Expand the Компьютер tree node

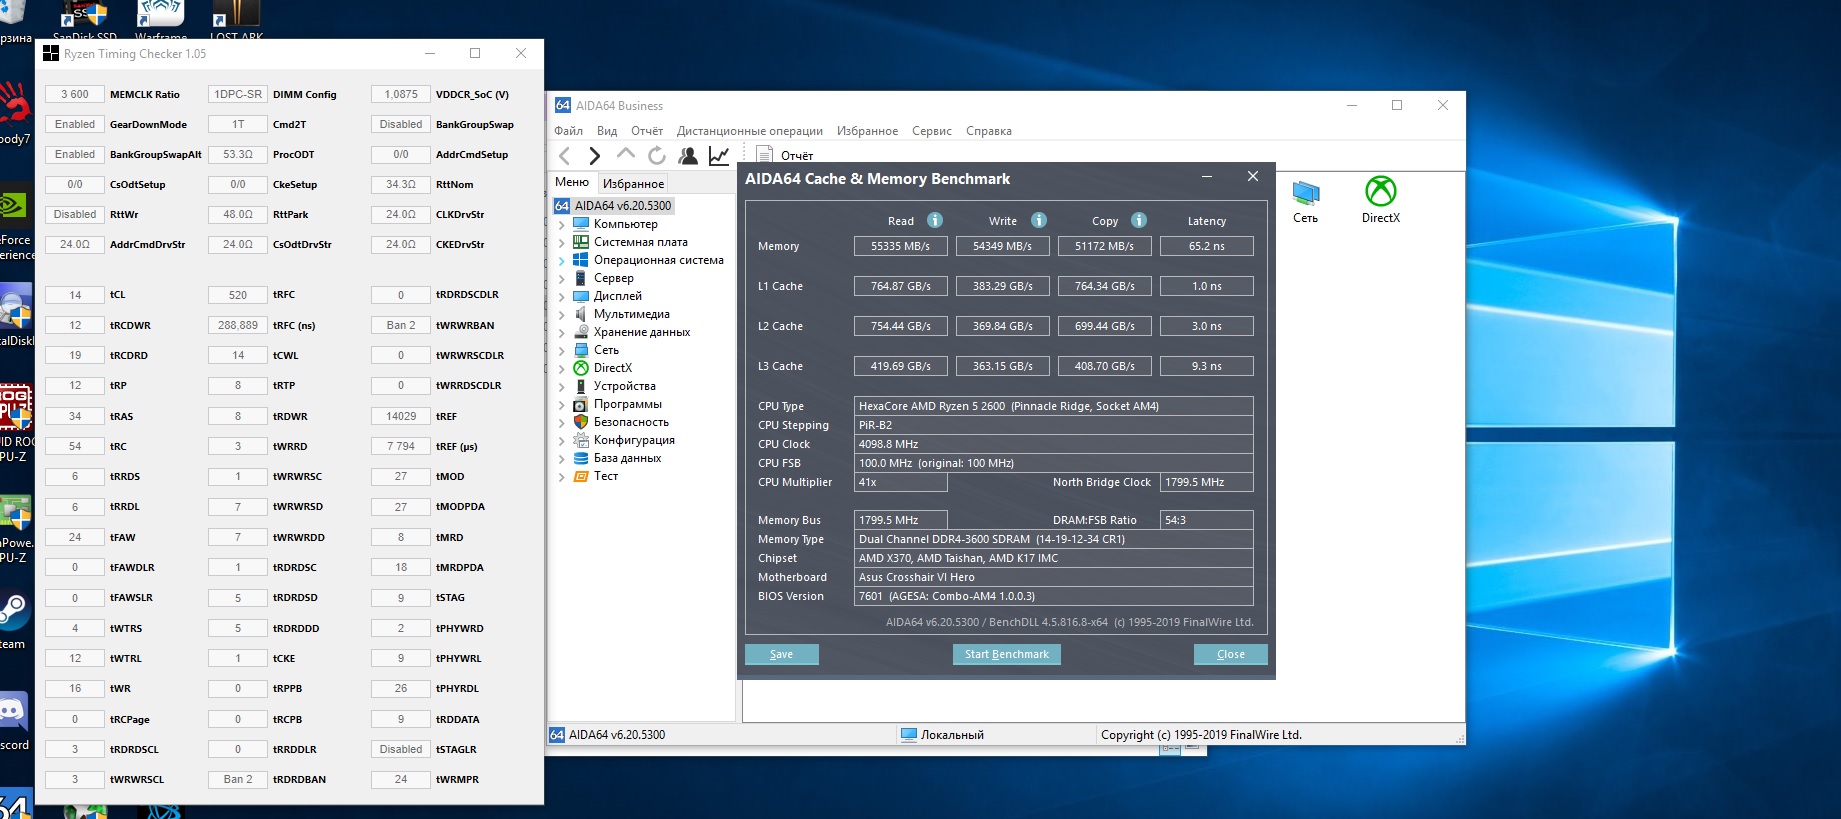point(561,225)
